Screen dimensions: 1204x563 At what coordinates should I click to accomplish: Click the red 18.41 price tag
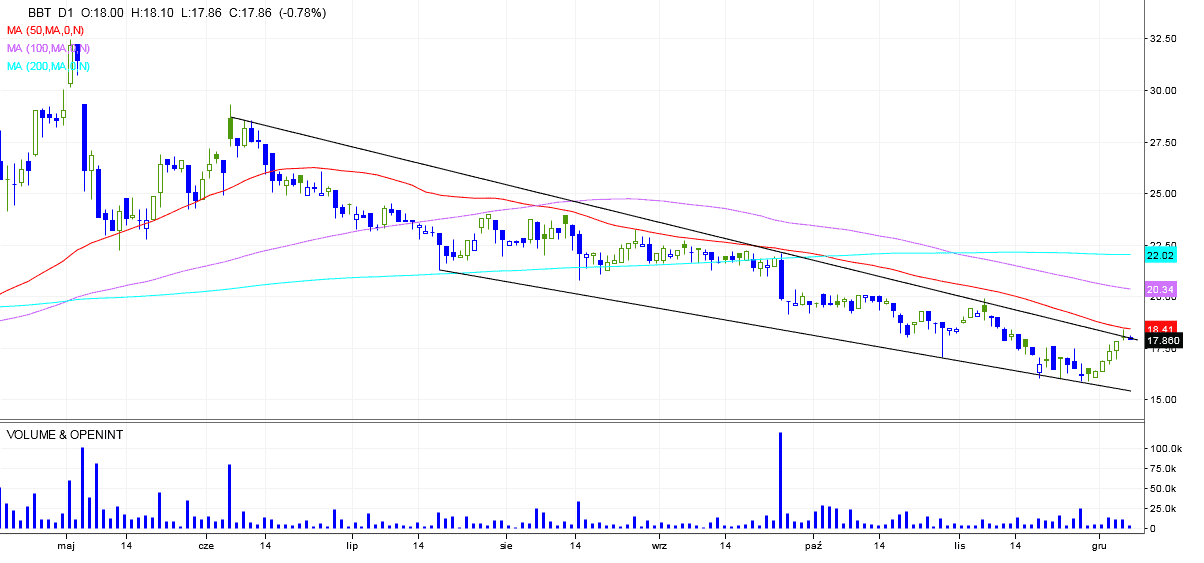click(x=1160, y=328)
